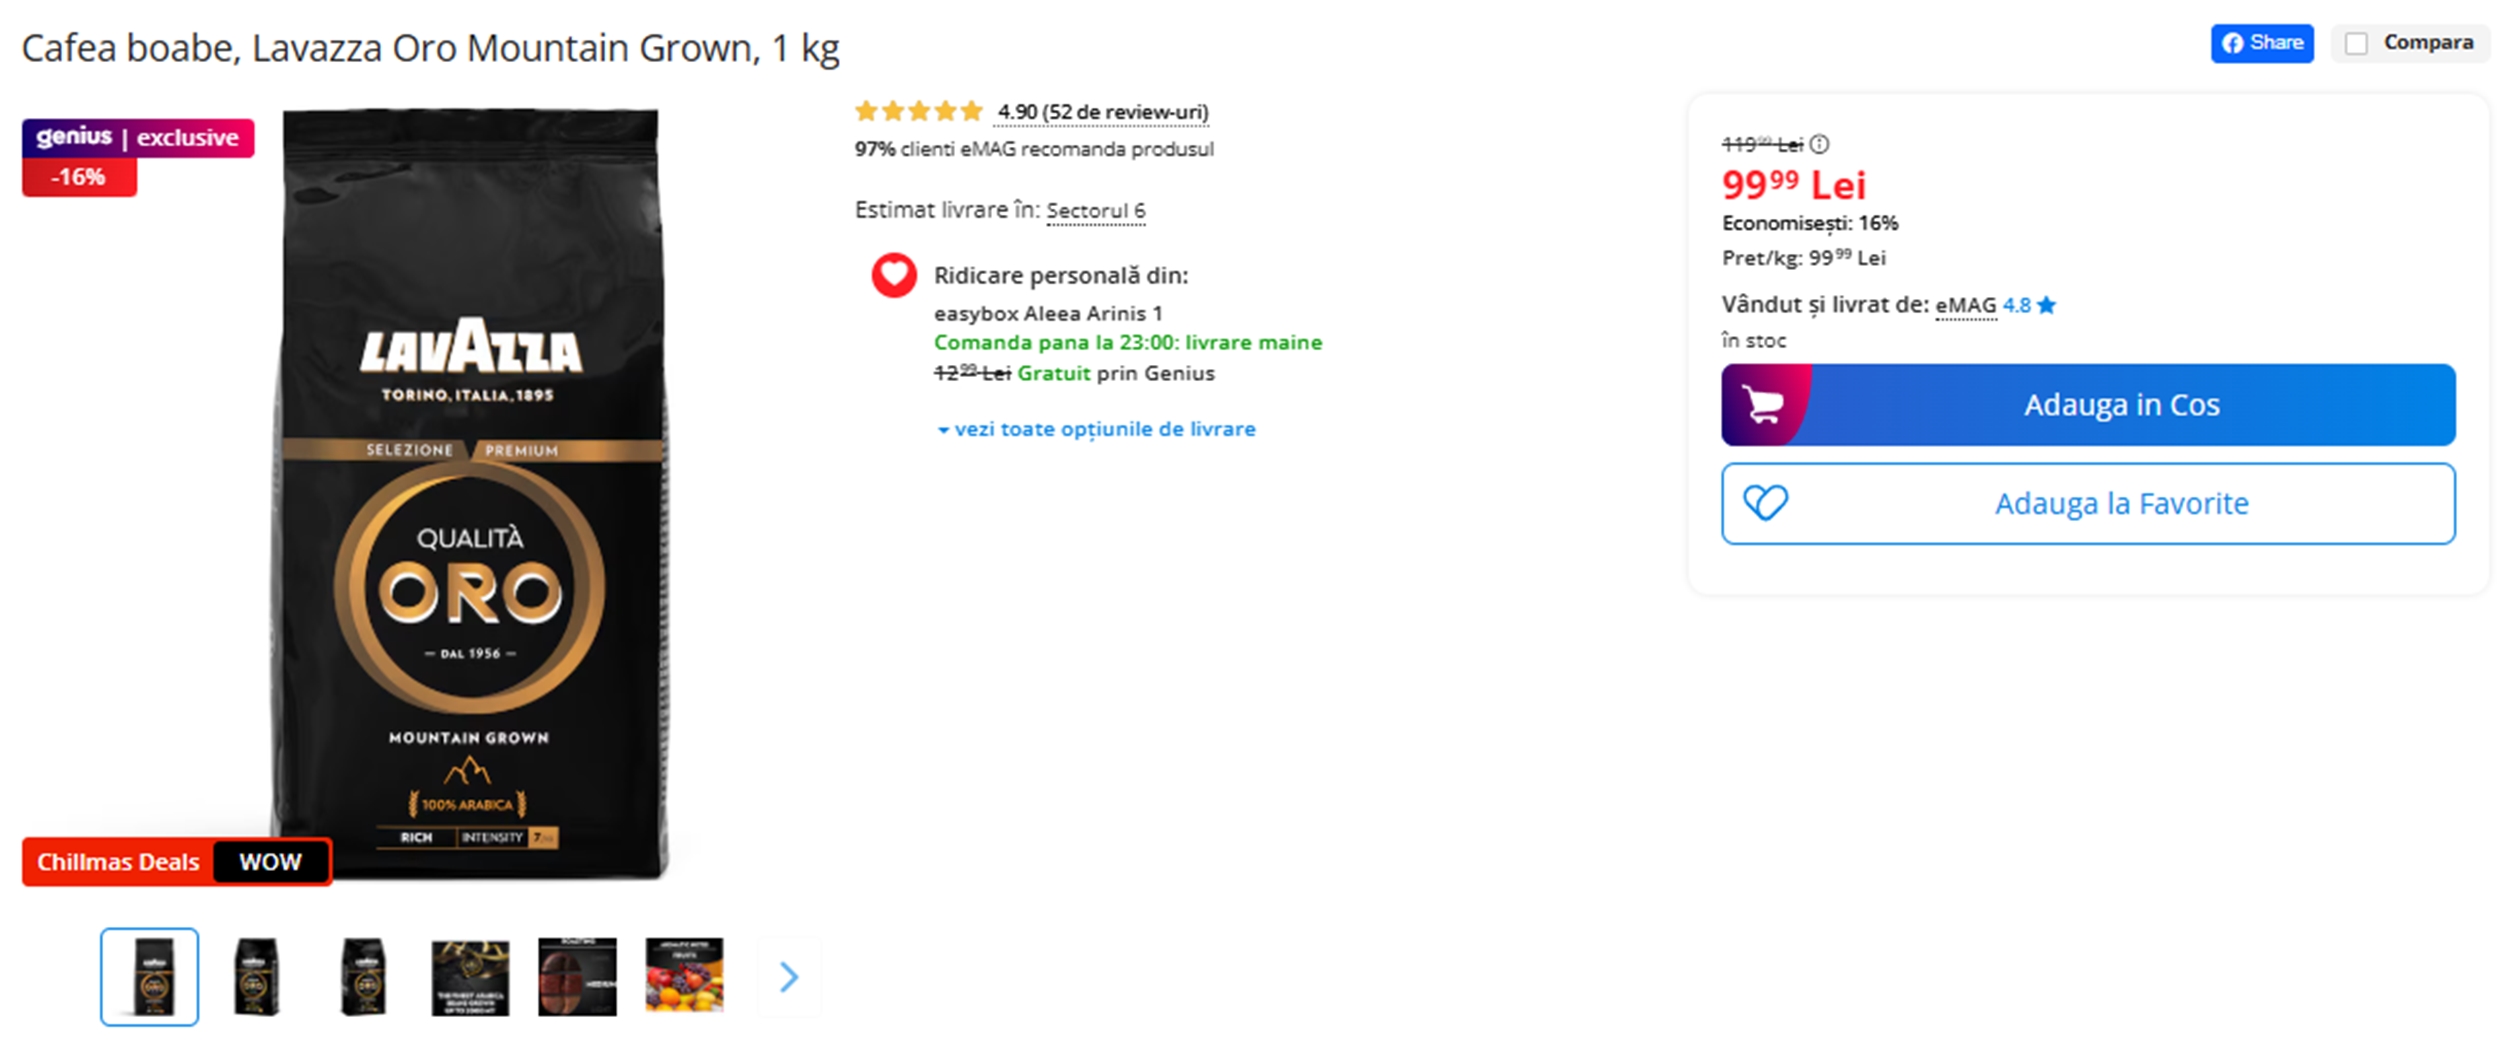Viewport: 2500px width, 1060px height.
Task: Select the fruit image thumbnail
Action: click(x=684, y=977)
